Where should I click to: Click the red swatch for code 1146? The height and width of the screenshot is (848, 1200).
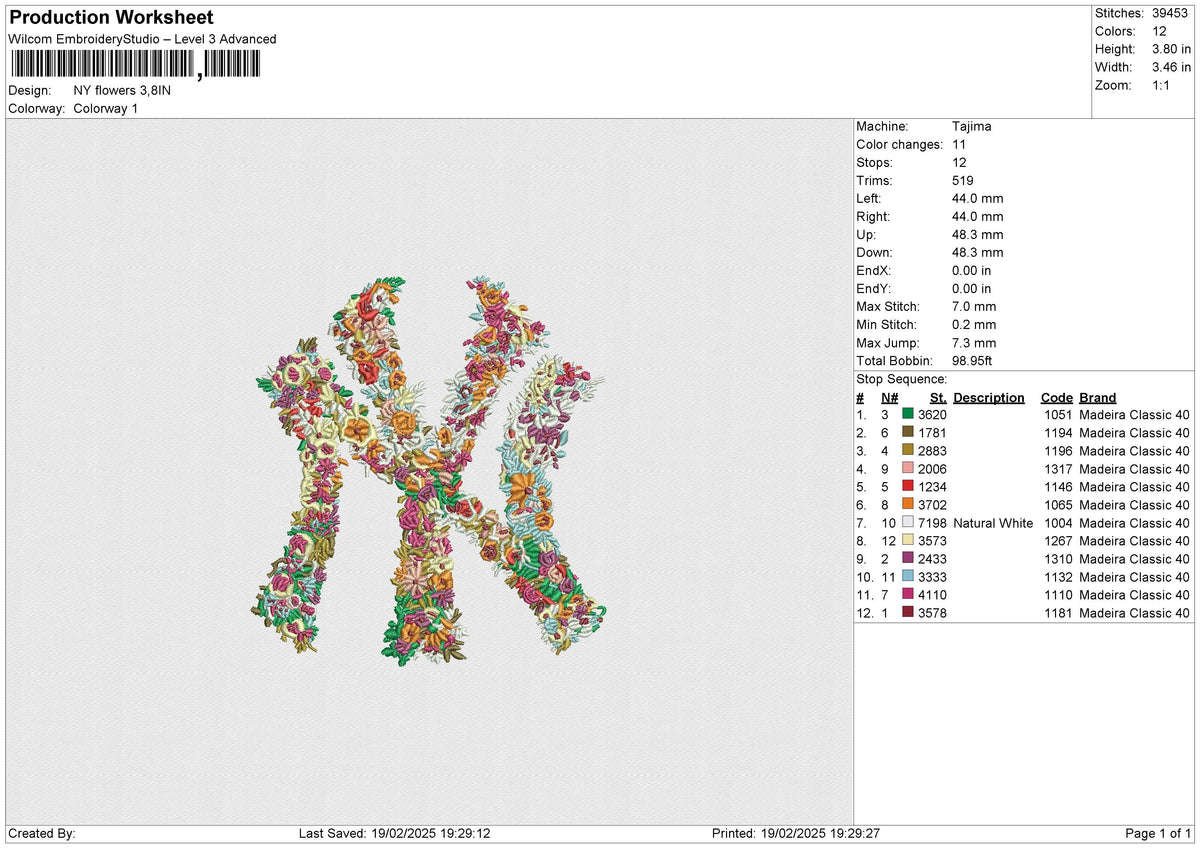click(x=908, y=486)
